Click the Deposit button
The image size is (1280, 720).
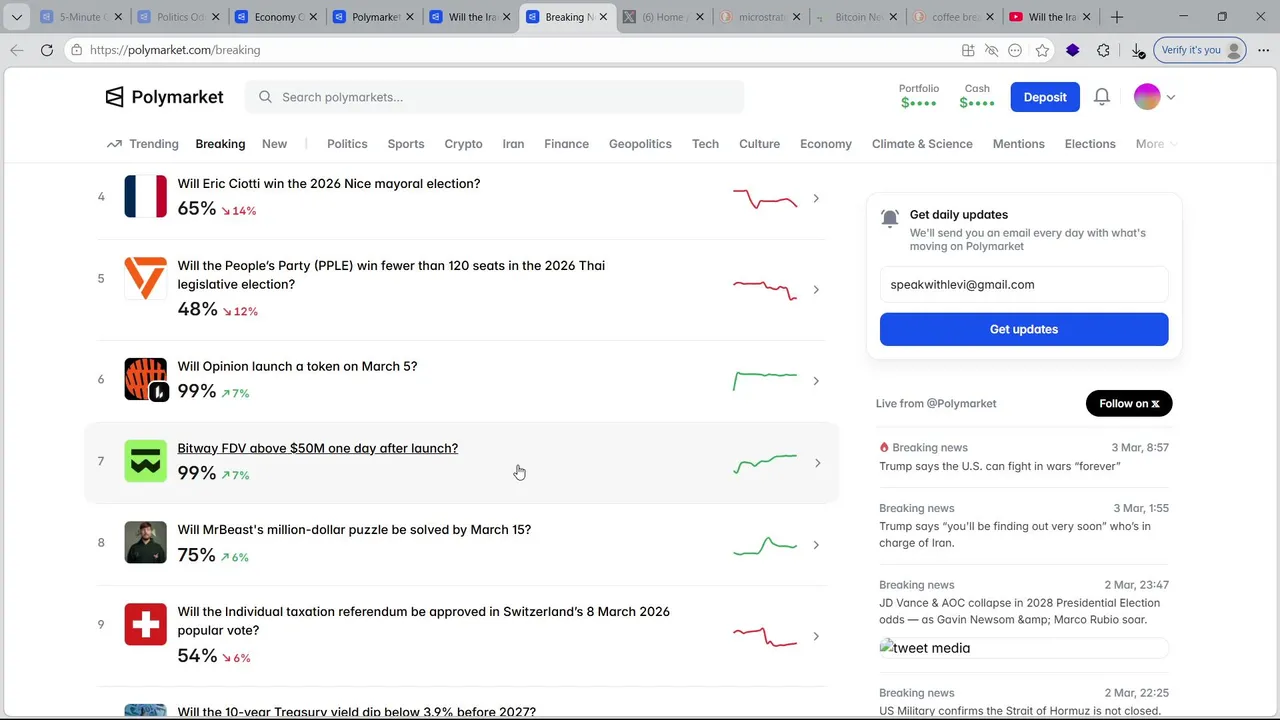tap(1045, 97)
